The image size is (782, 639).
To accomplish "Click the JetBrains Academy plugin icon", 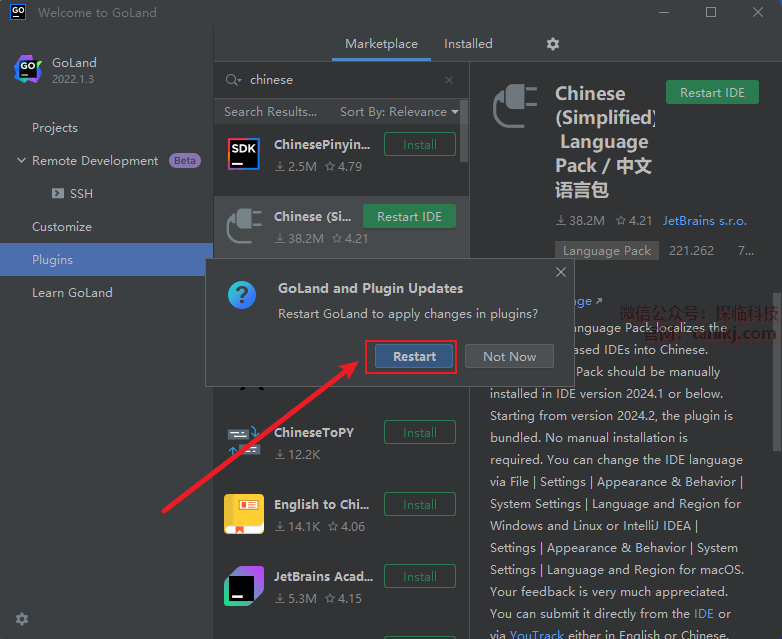I will point(244,586).
